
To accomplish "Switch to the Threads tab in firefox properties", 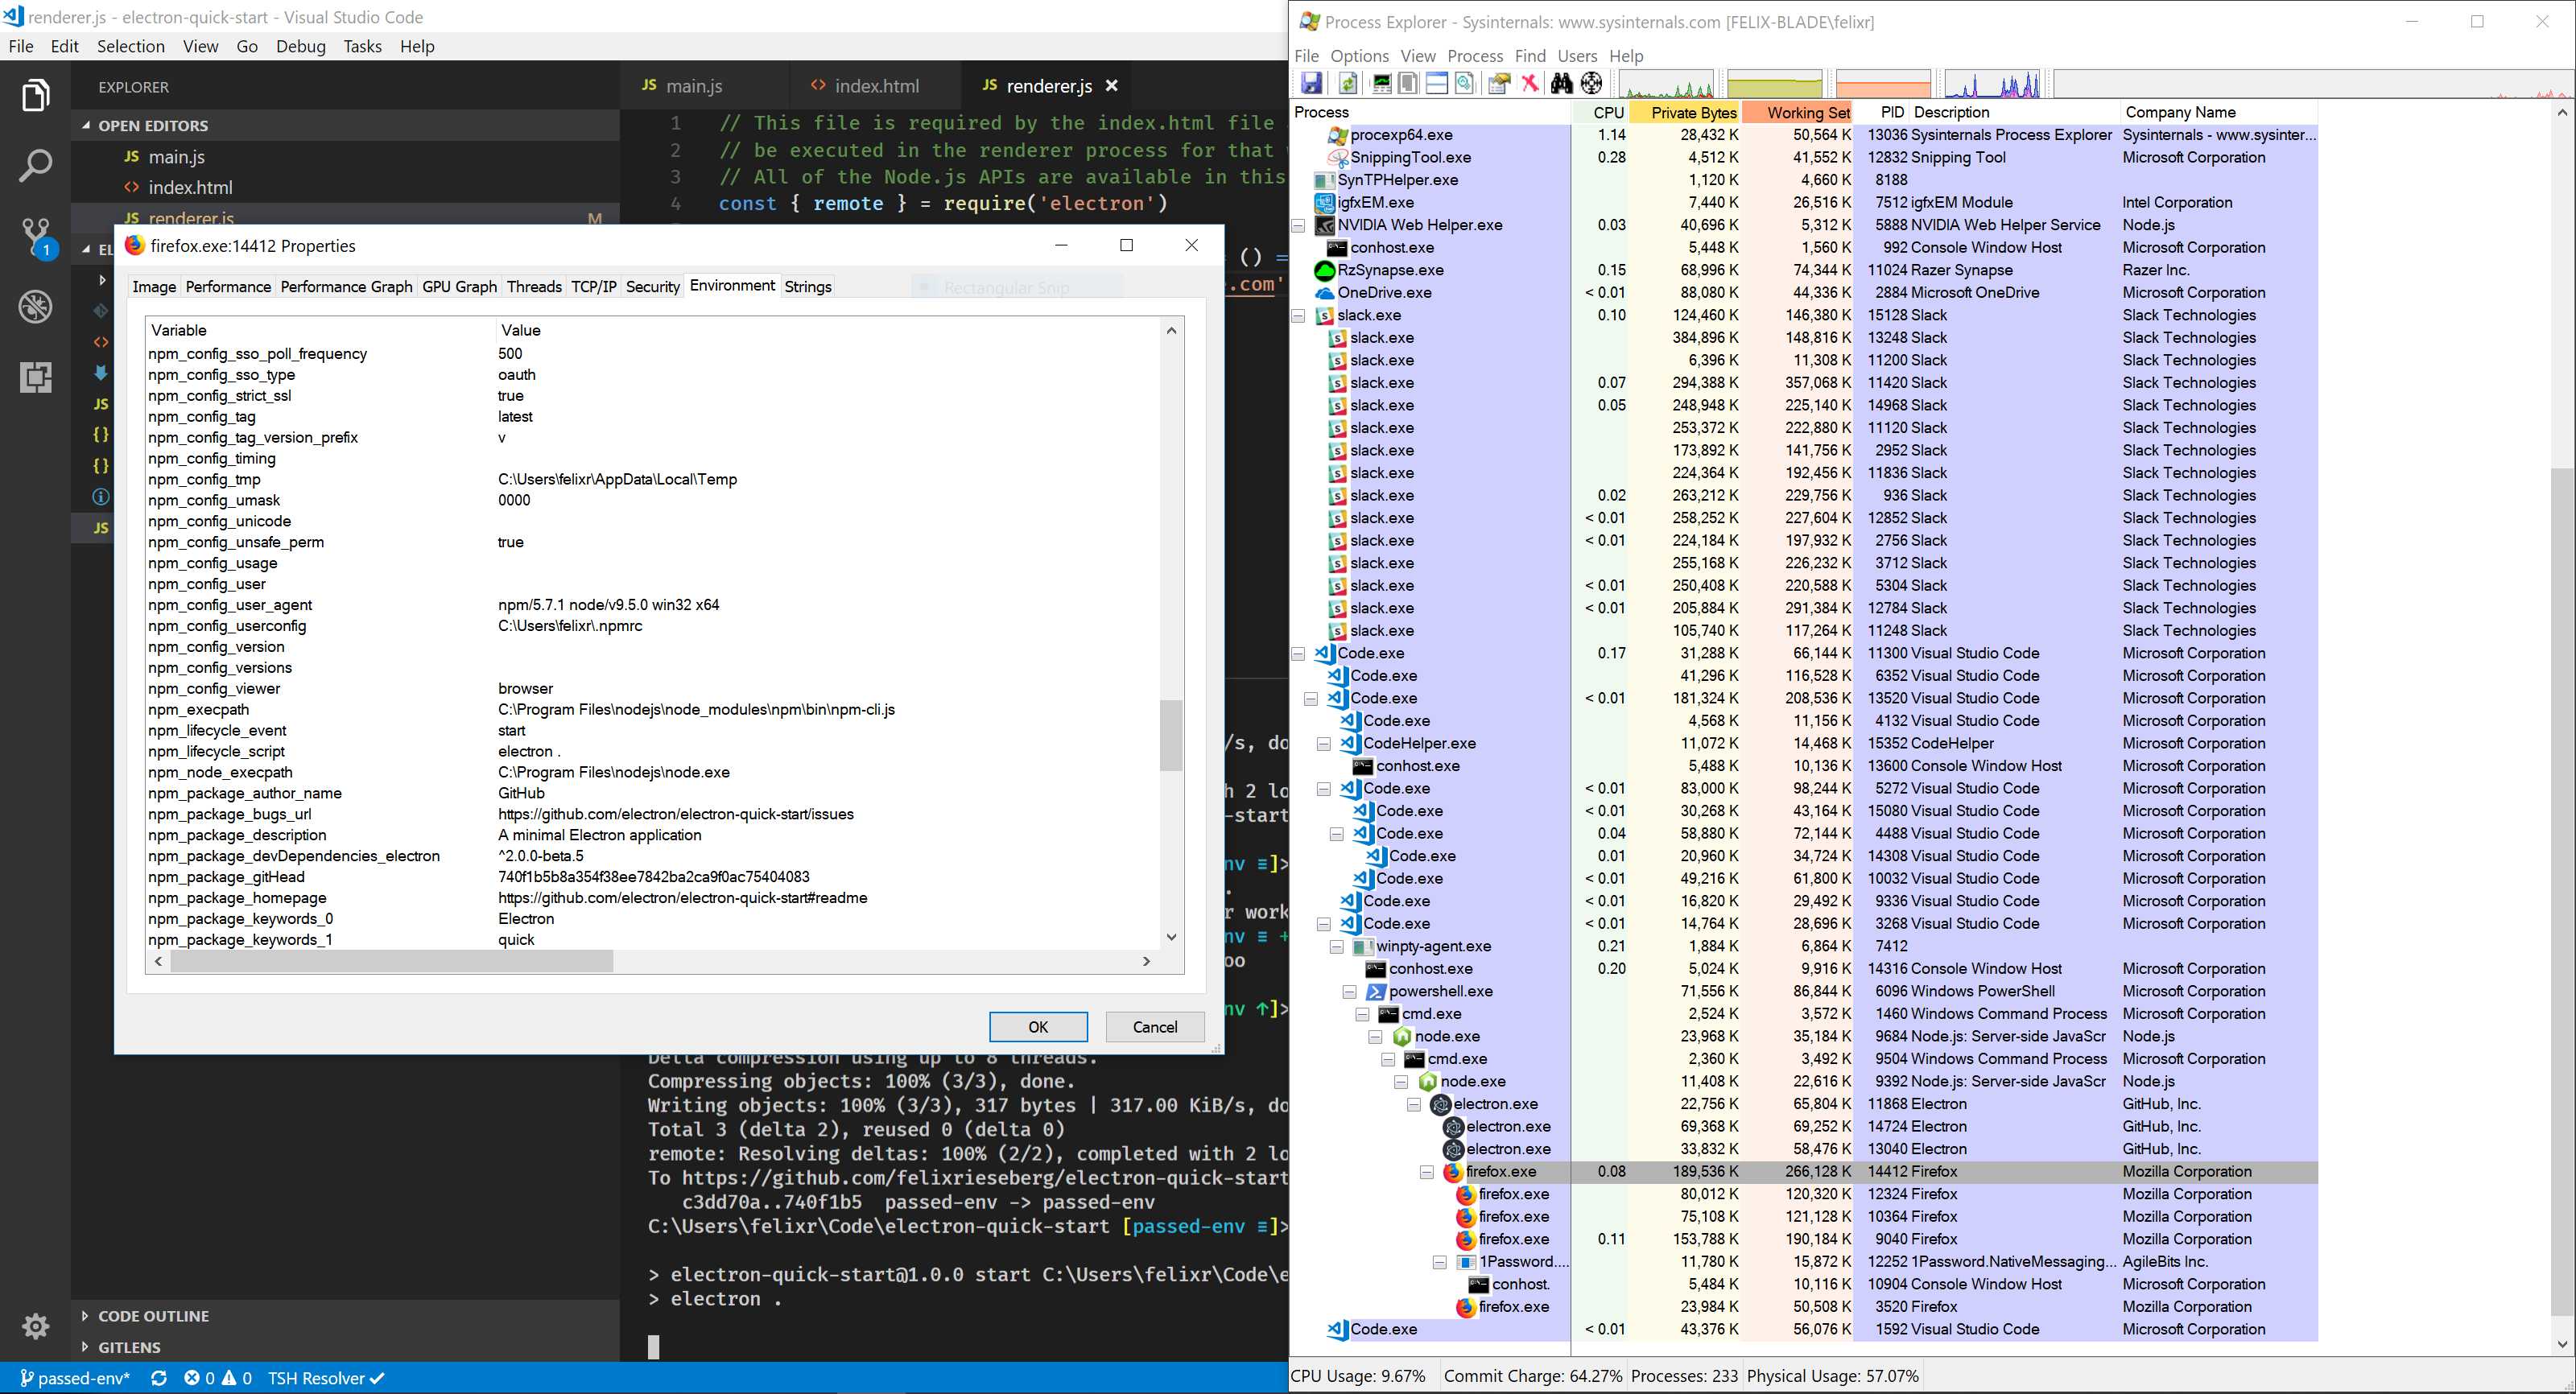I will point(534,287).
